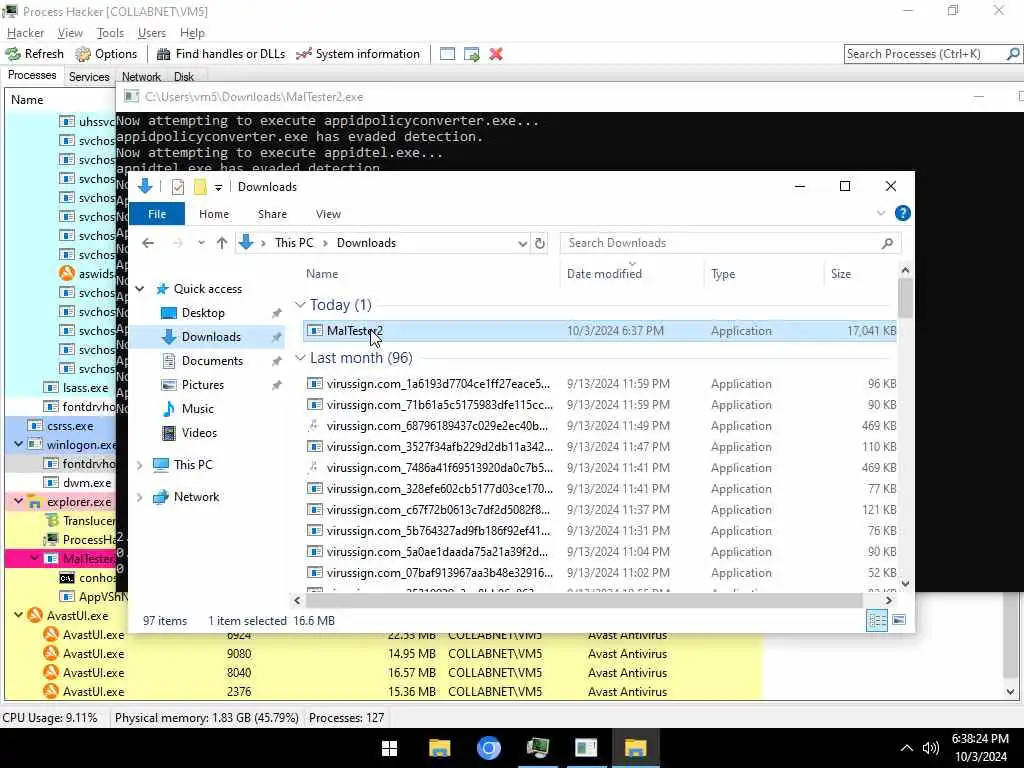This screenshot has height=768, width=1024.
Task: Open the Share ribbon tab
Action: tap(272, 214)
